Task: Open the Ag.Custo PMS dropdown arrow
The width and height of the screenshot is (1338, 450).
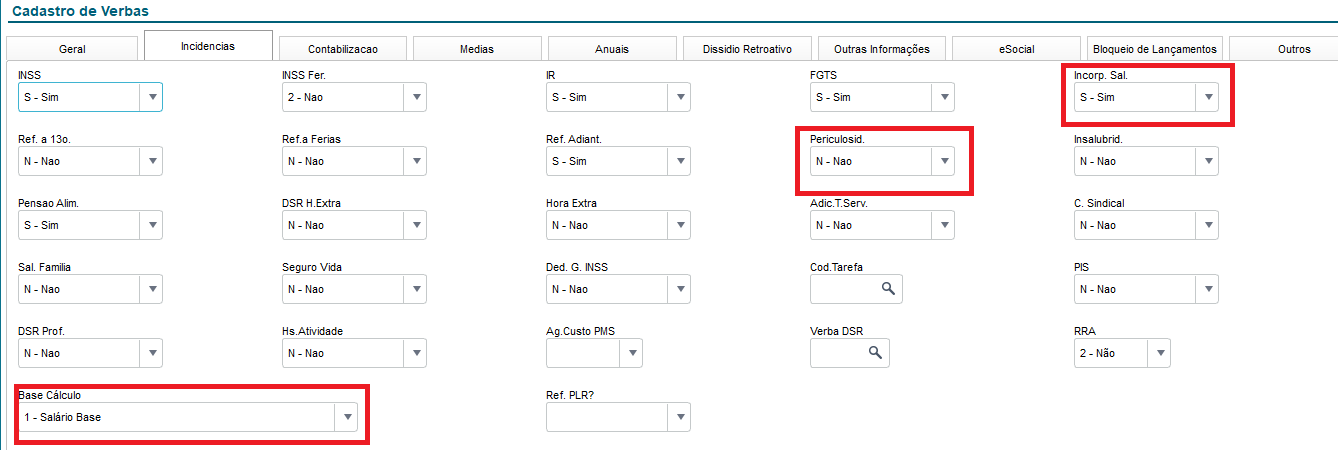Action: (632, 353)
